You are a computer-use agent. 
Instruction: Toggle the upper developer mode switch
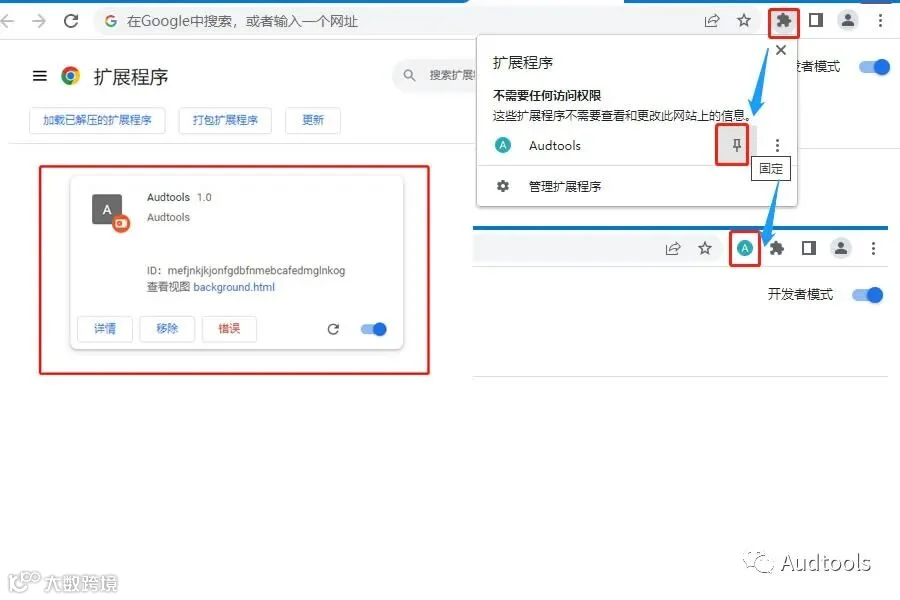point(875,67)
